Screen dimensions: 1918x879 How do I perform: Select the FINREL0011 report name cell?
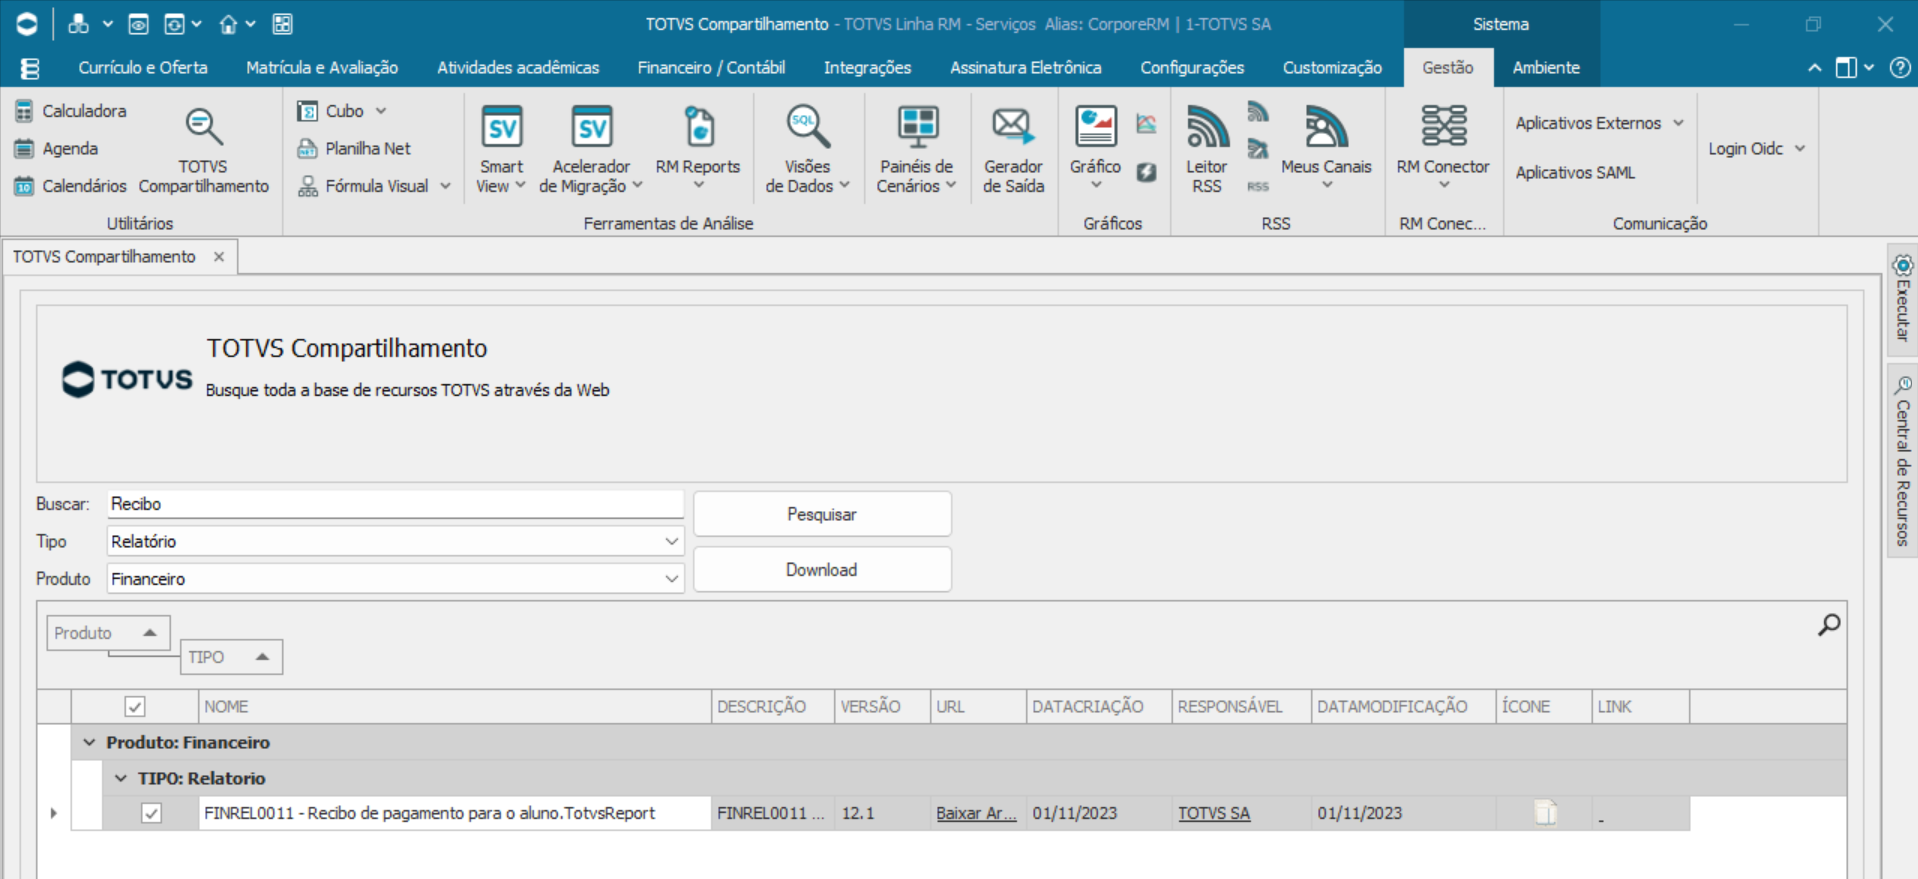(455, 813)
